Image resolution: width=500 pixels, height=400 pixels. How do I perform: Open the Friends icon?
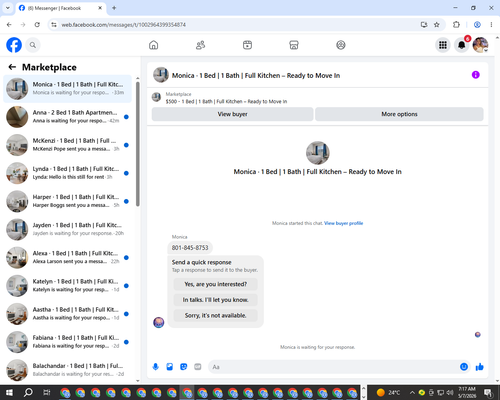point(200,45)
